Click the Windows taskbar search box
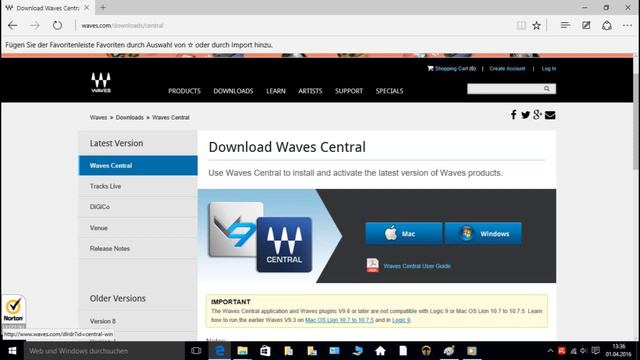The image size is (640, 360). click(x=104, y=351)
